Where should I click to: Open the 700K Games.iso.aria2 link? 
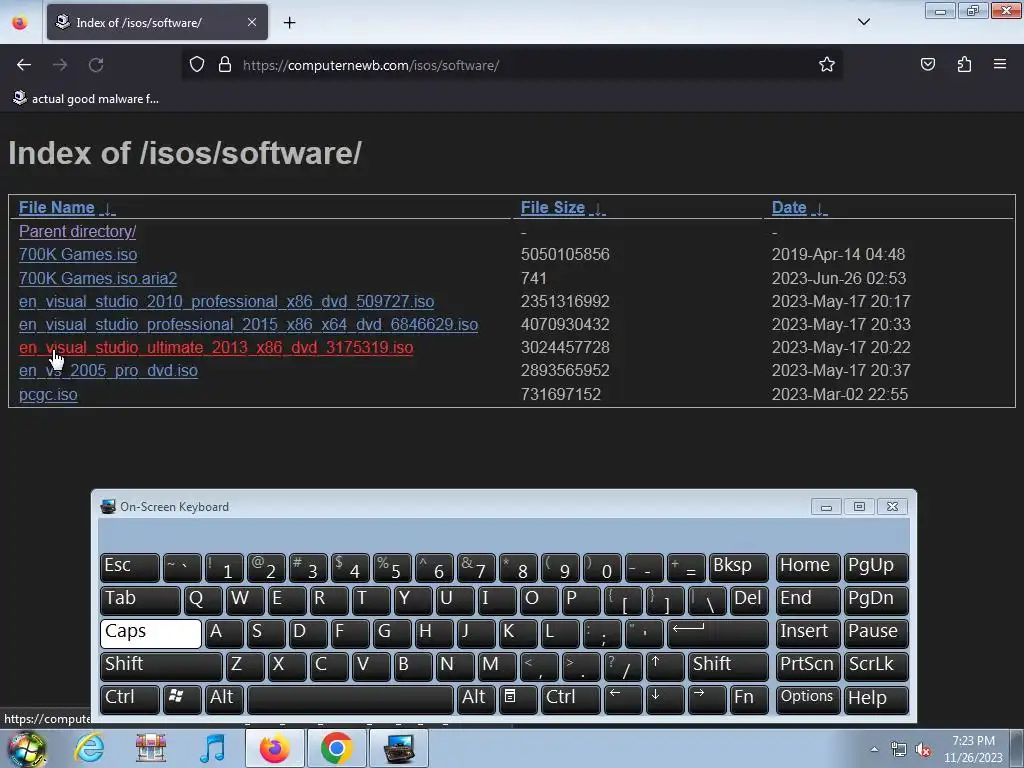tap(98, 278)
